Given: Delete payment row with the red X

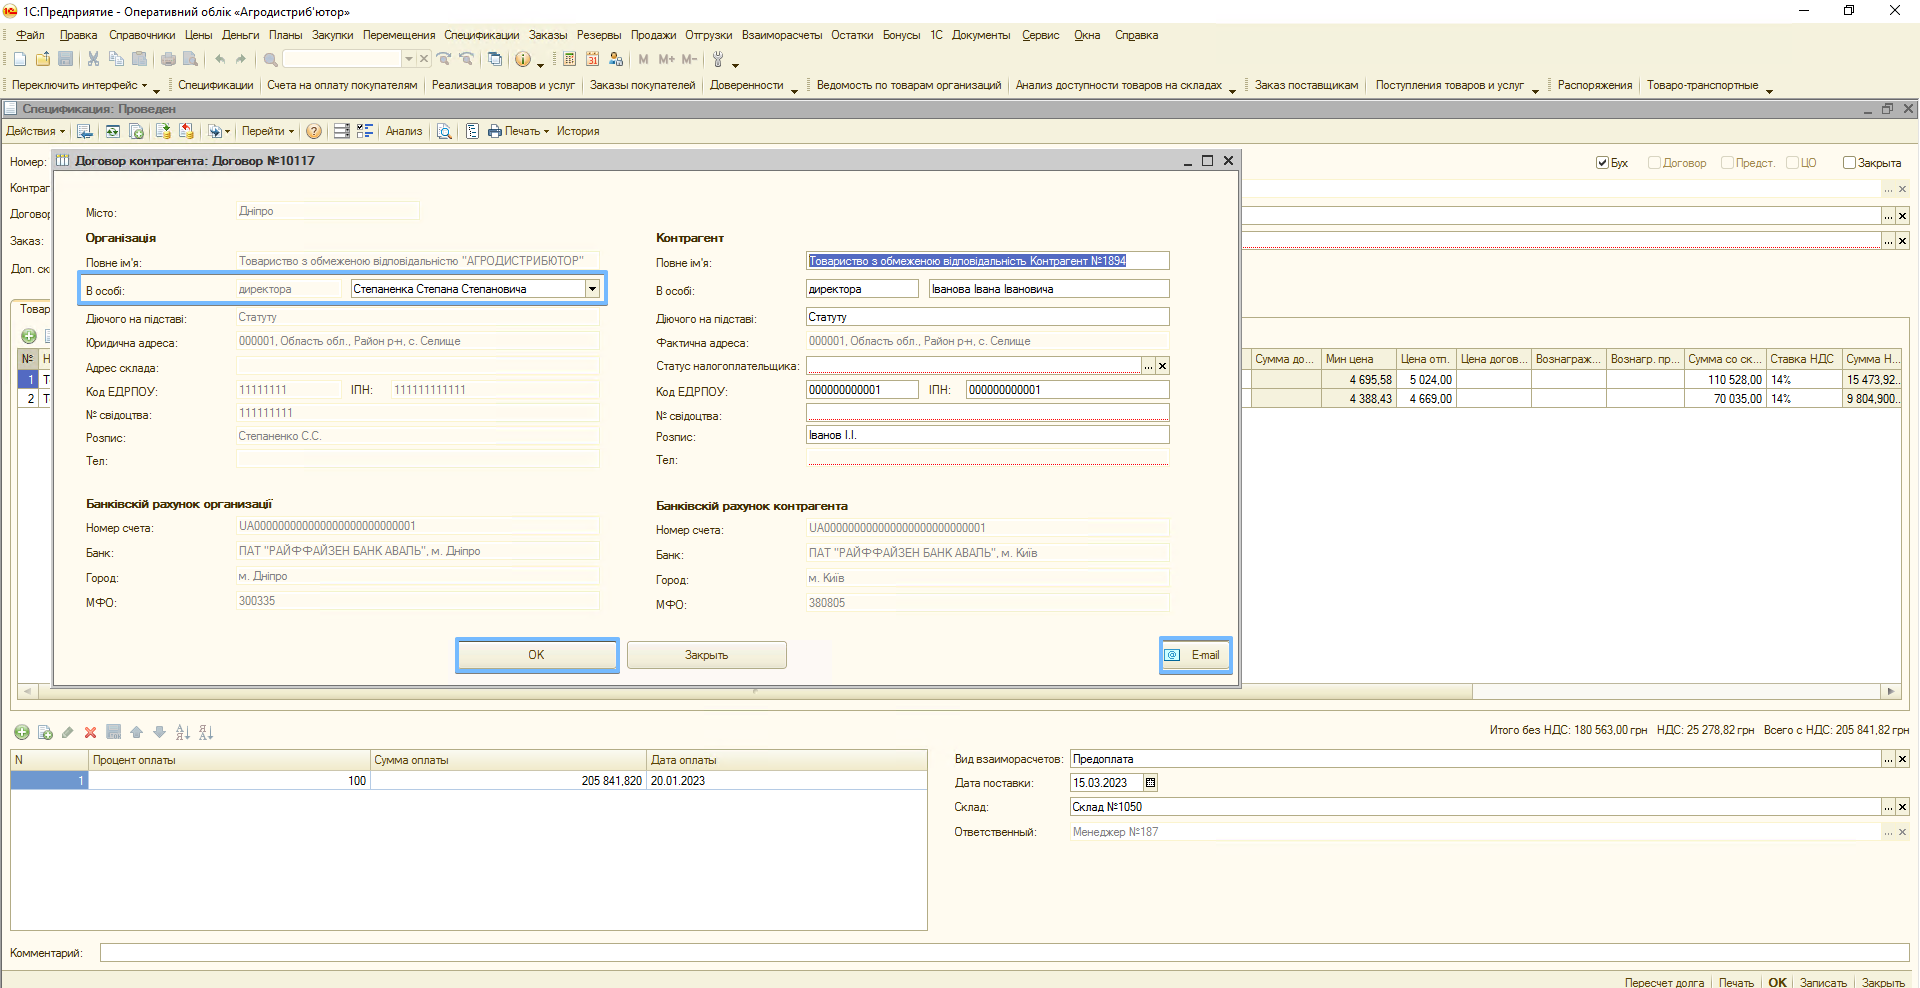Looking at the screenshot, I should (90, 733).
